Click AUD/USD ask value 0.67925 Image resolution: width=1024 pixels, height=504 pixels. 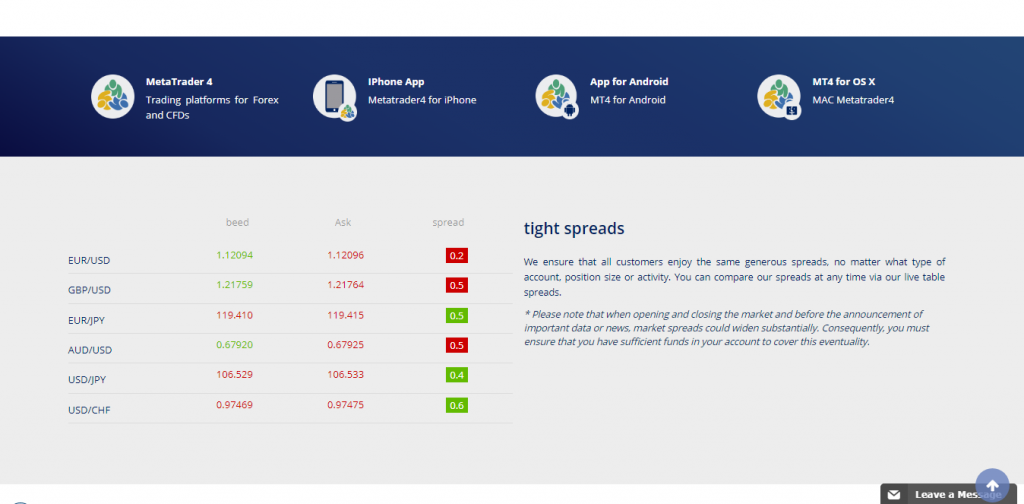345,345
